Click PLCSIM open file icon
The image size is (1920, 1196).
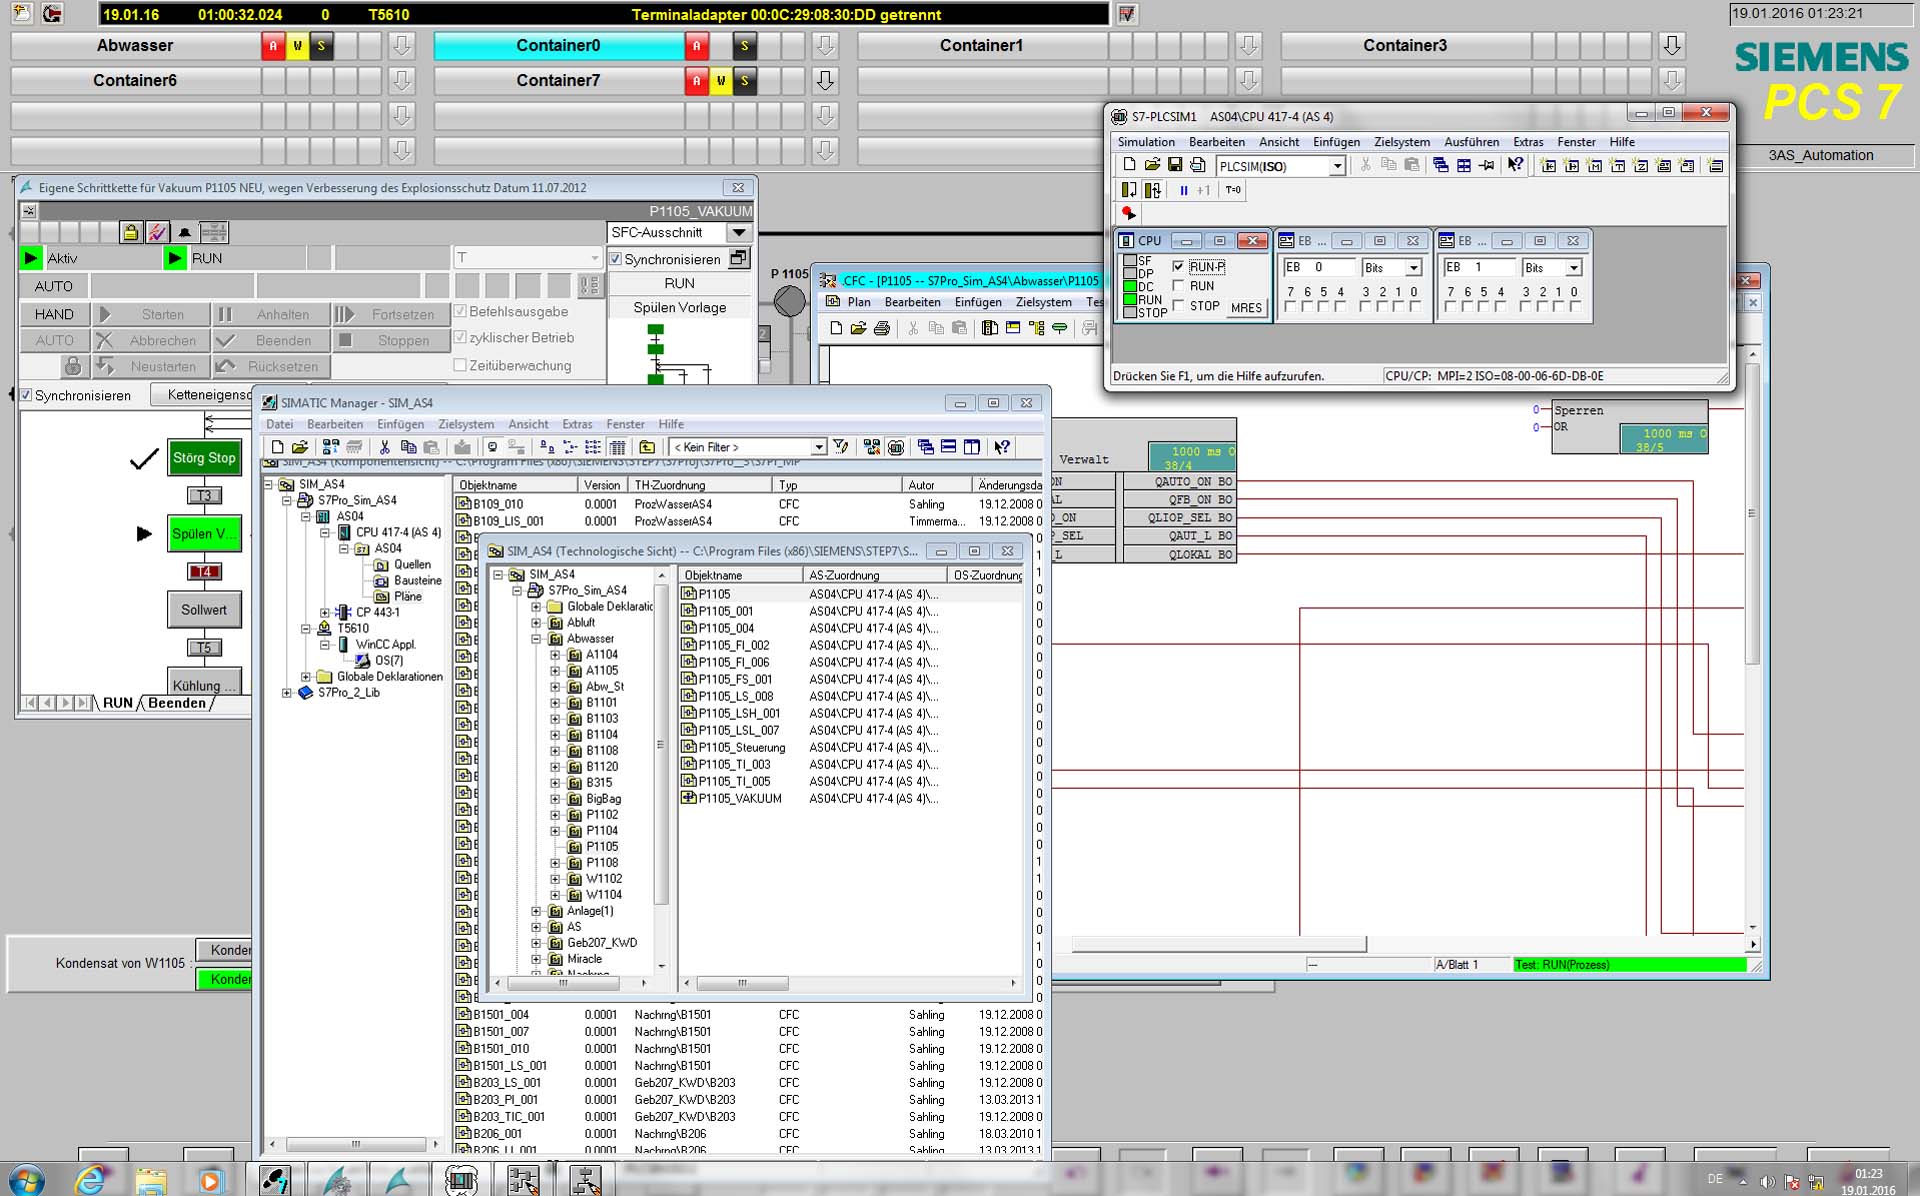1152,165
